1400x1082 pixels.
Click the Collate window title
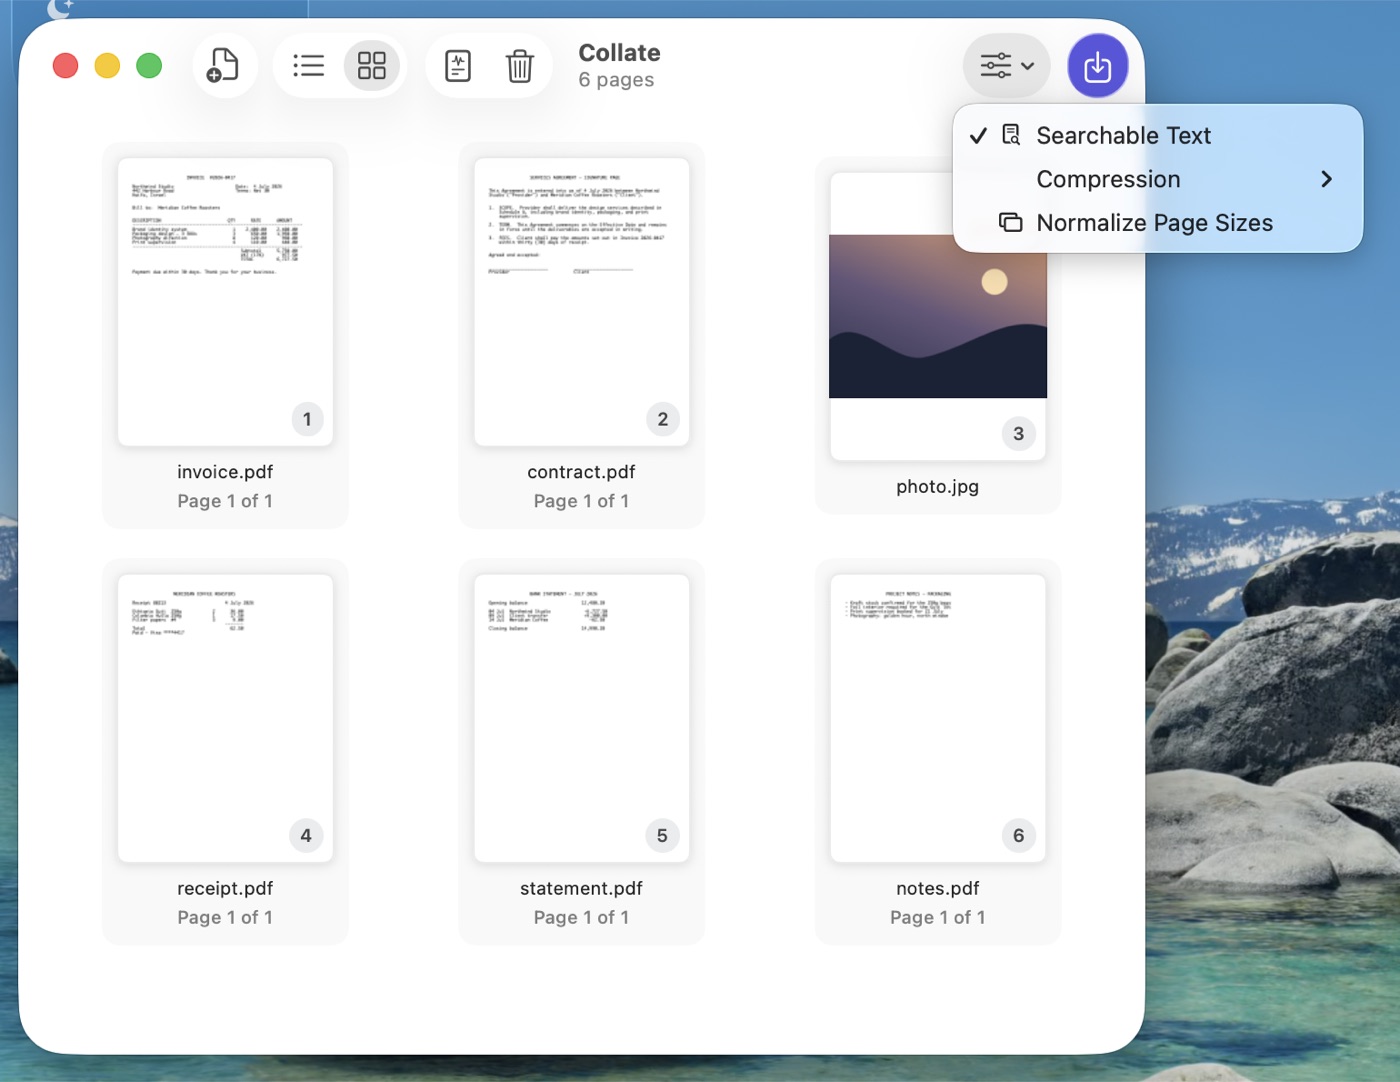point(619,53)
